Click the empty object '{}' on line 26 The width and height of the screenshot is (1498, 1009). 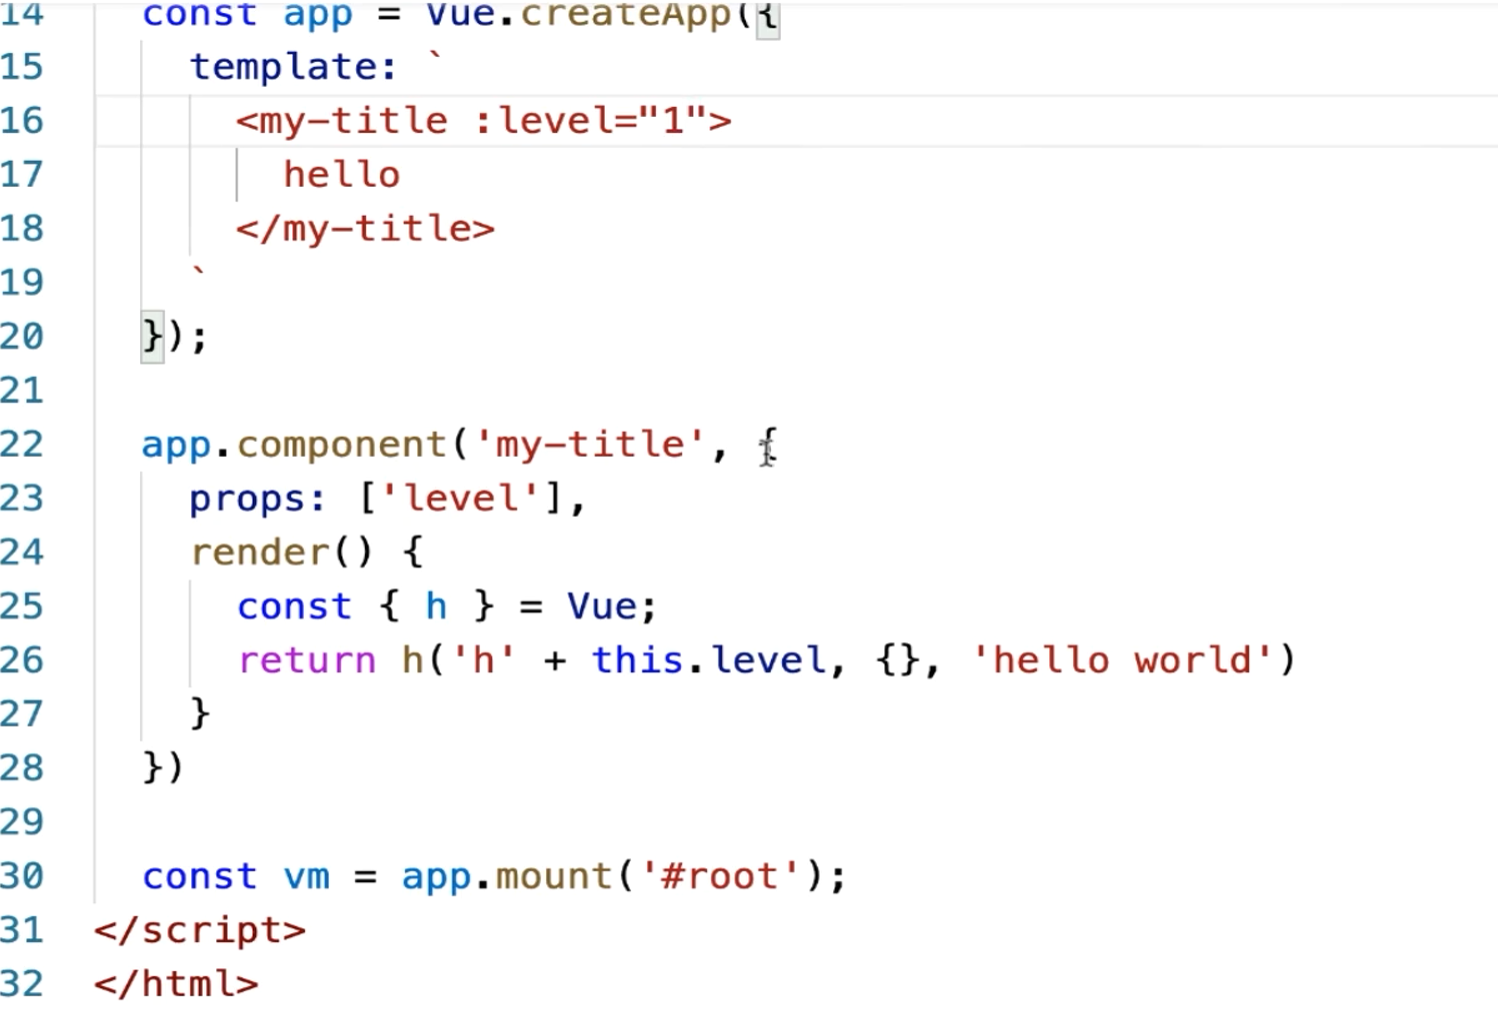(x=899, y=660)
